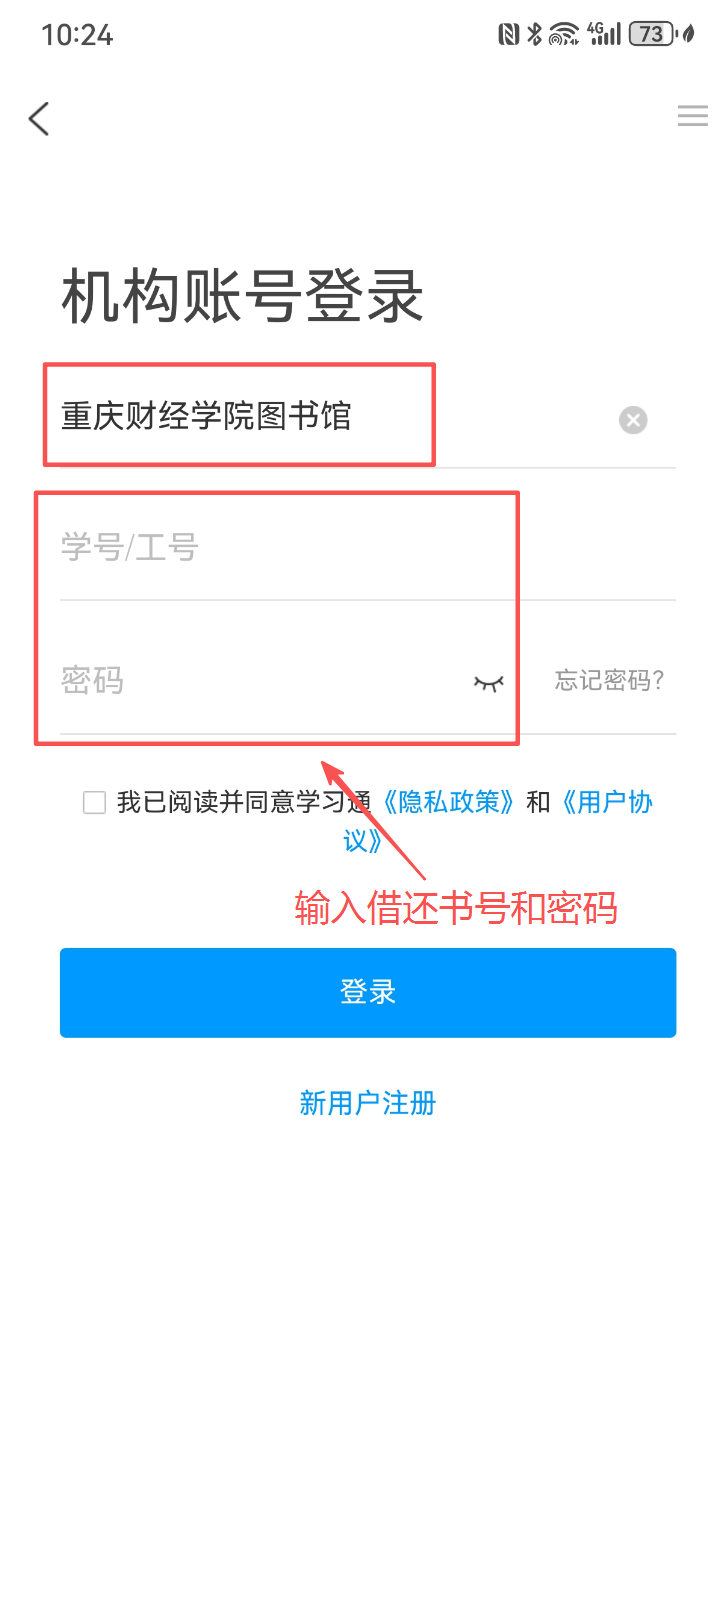Image resolution: width=727 pixels, height=1598 pixels.
Task: Tap the 机构账号登录 heading
Action: point(243,297)
